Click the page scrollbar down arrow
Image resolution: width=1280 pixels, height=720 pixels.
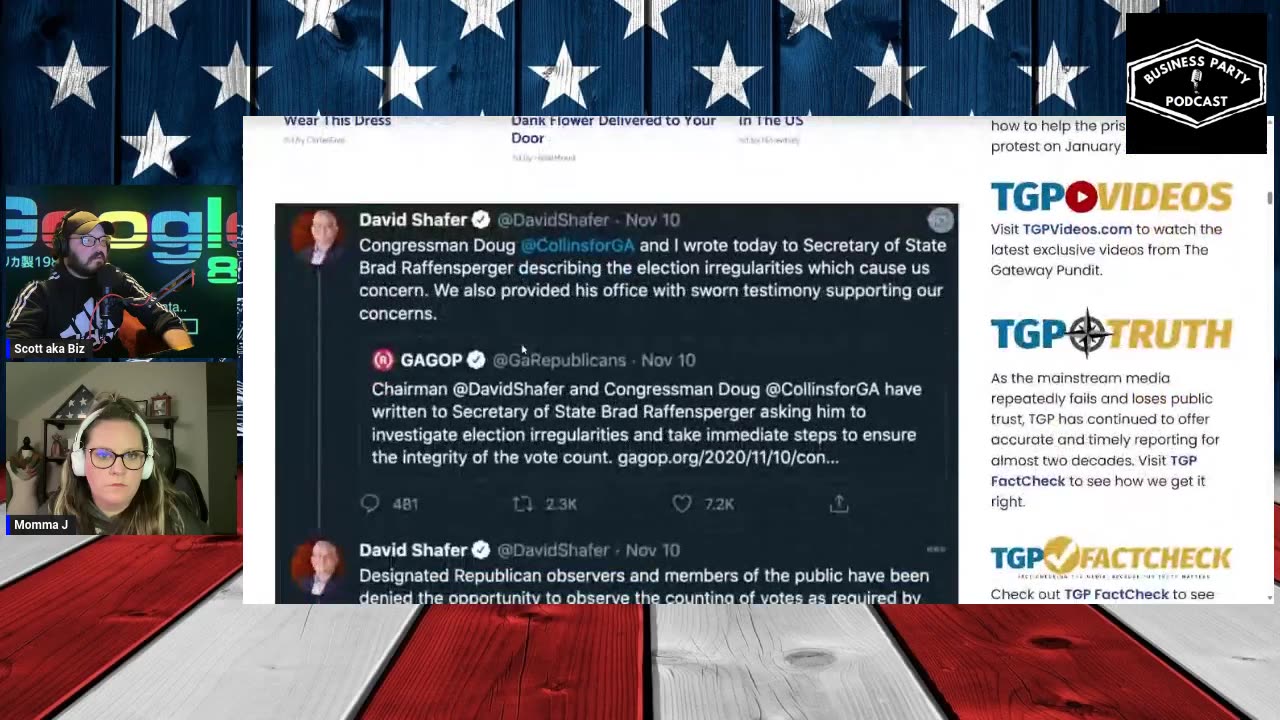pos(1270,598)
